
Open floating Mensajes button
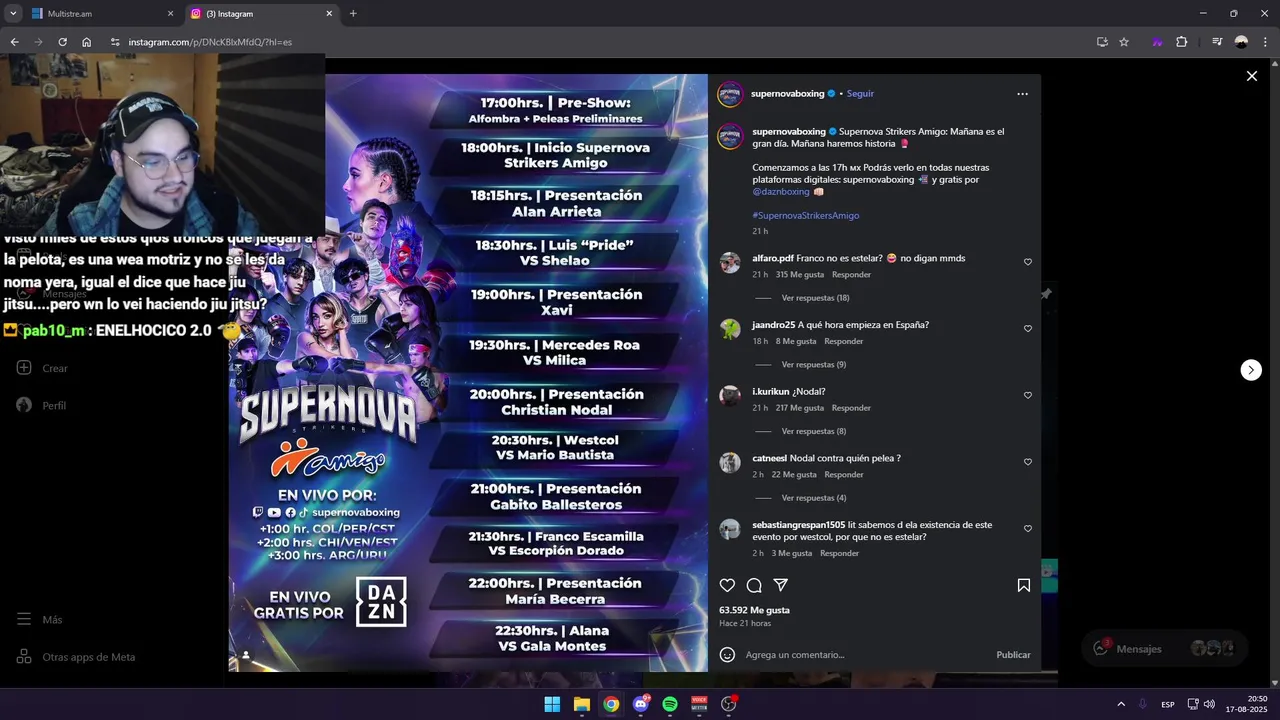point(1165,649)
